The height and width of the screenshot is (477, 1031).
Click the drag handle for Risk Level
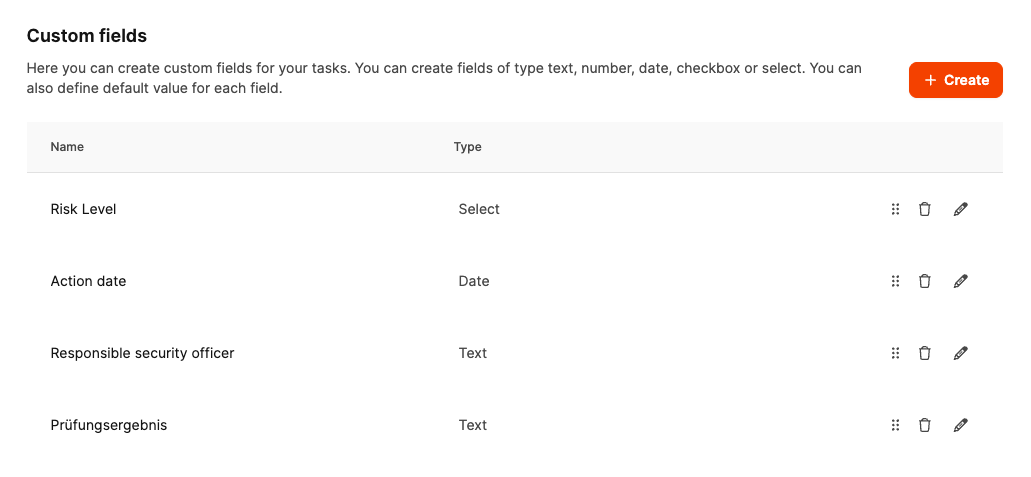tap(895, 209)
